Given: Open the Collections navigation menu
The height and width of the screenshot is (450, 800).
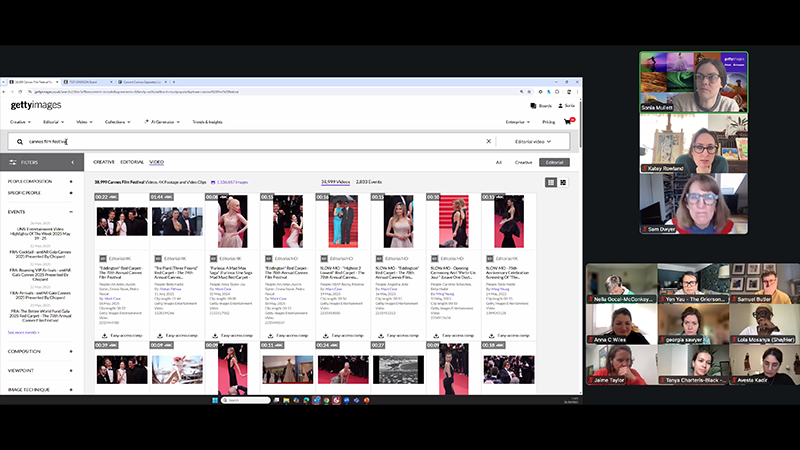Looking at the screenshot, I should coord(117,121).
